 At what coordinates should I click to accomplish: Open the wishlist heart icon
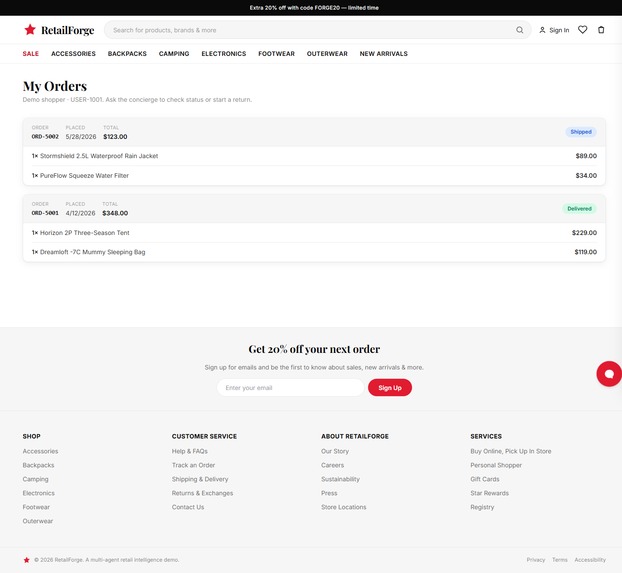(582, 30)
